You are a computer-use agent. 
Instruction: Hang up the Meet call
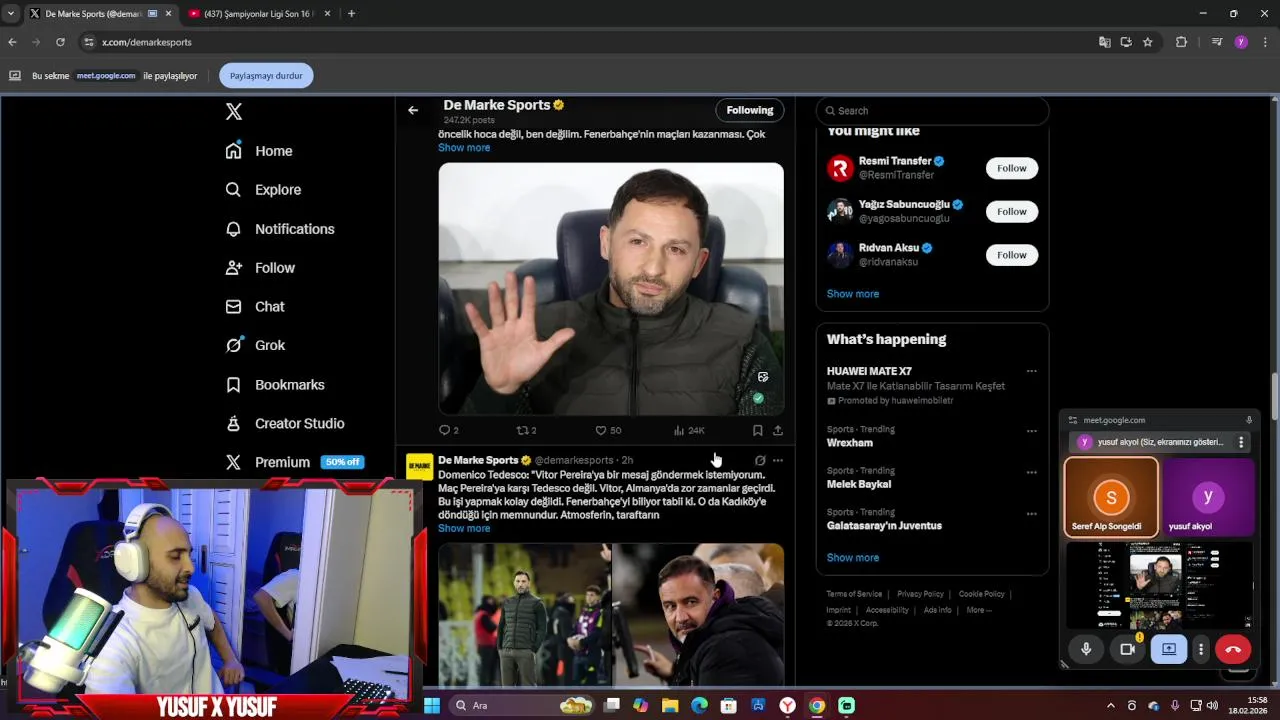click(1233, 649)
